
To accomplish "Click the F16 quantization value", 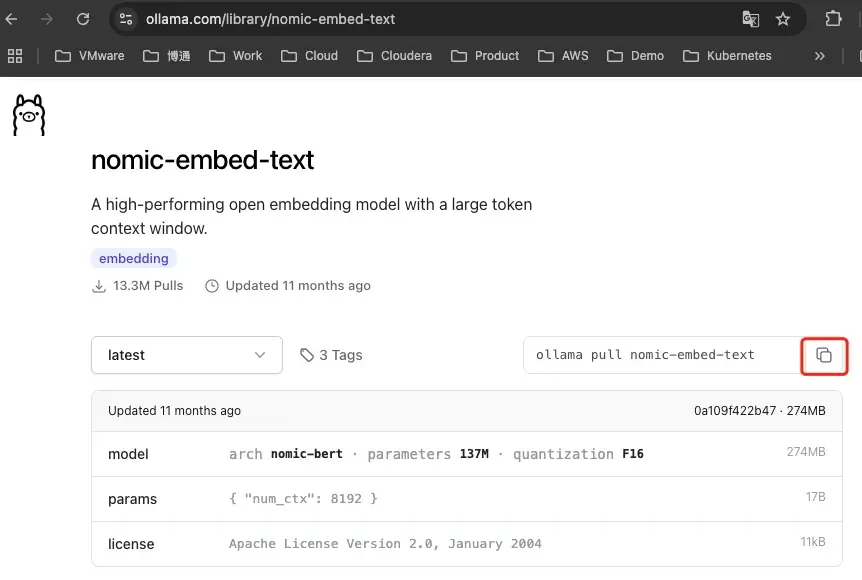I will pos(633,454).
